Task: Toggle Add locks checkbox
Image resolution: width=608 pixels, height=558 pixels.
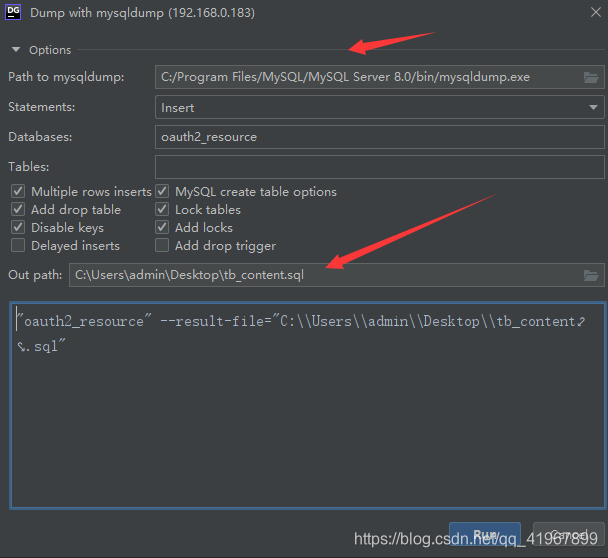Action: point(162,227)
